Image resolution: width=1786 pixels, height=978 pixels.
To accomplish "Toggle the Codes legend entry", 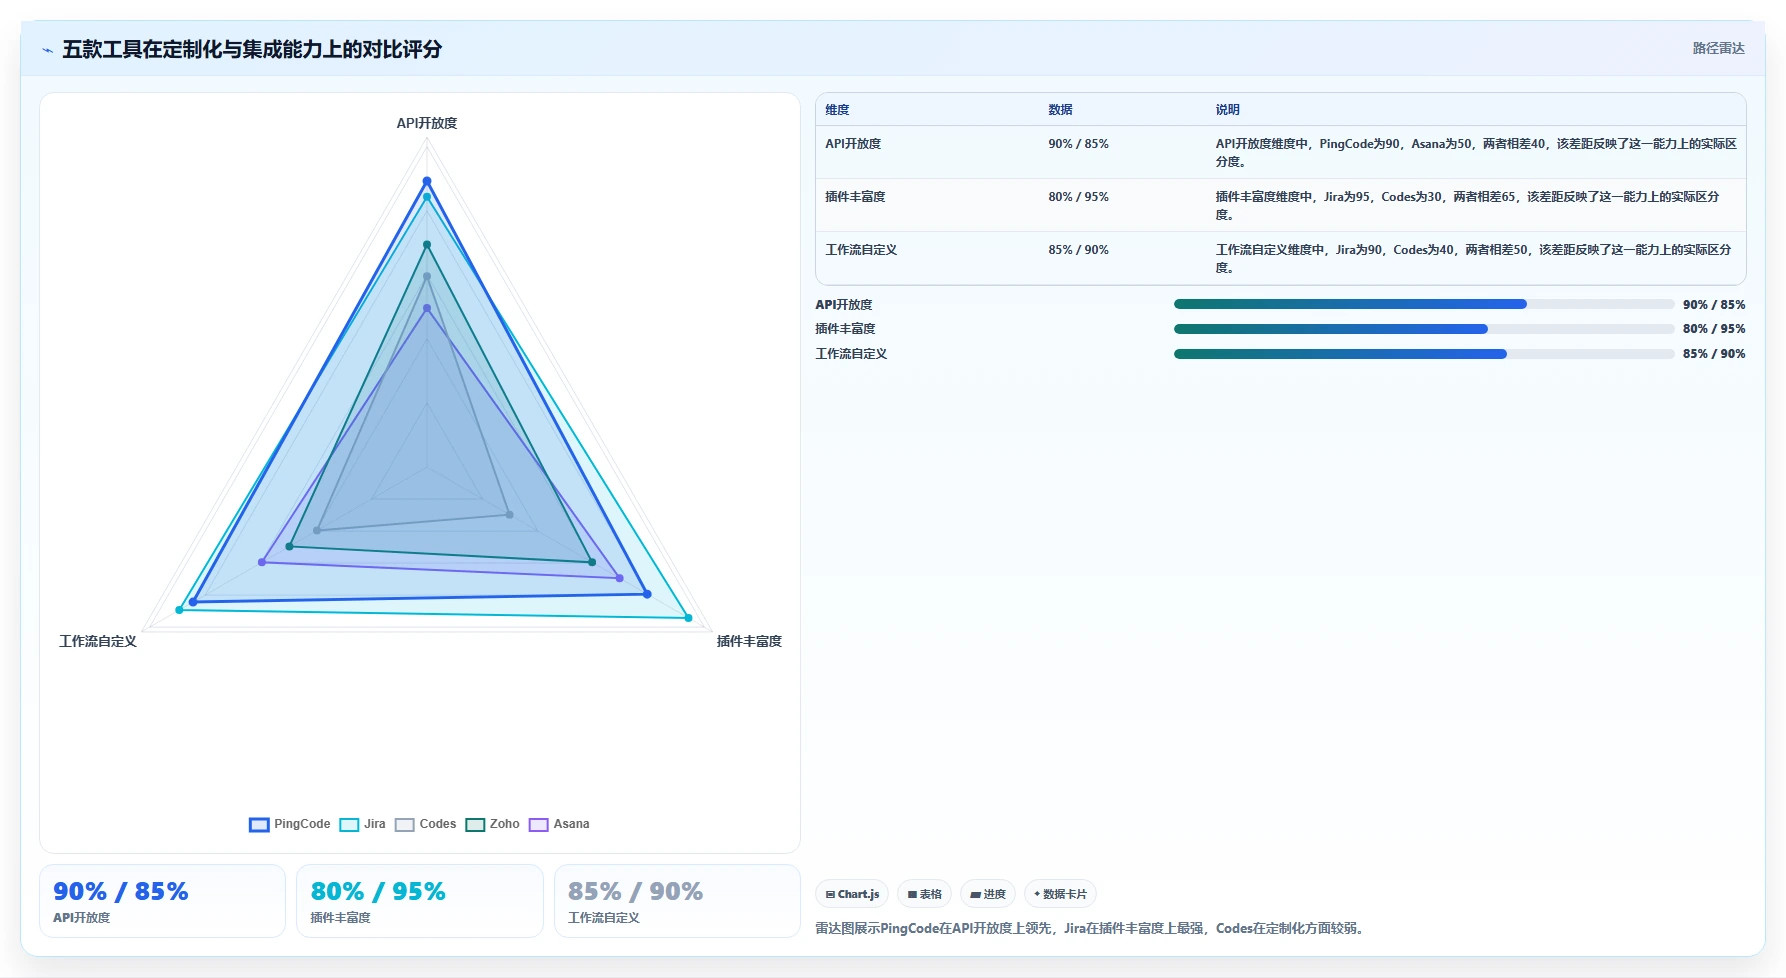I will pyautogui.click(x=425, y=824).
